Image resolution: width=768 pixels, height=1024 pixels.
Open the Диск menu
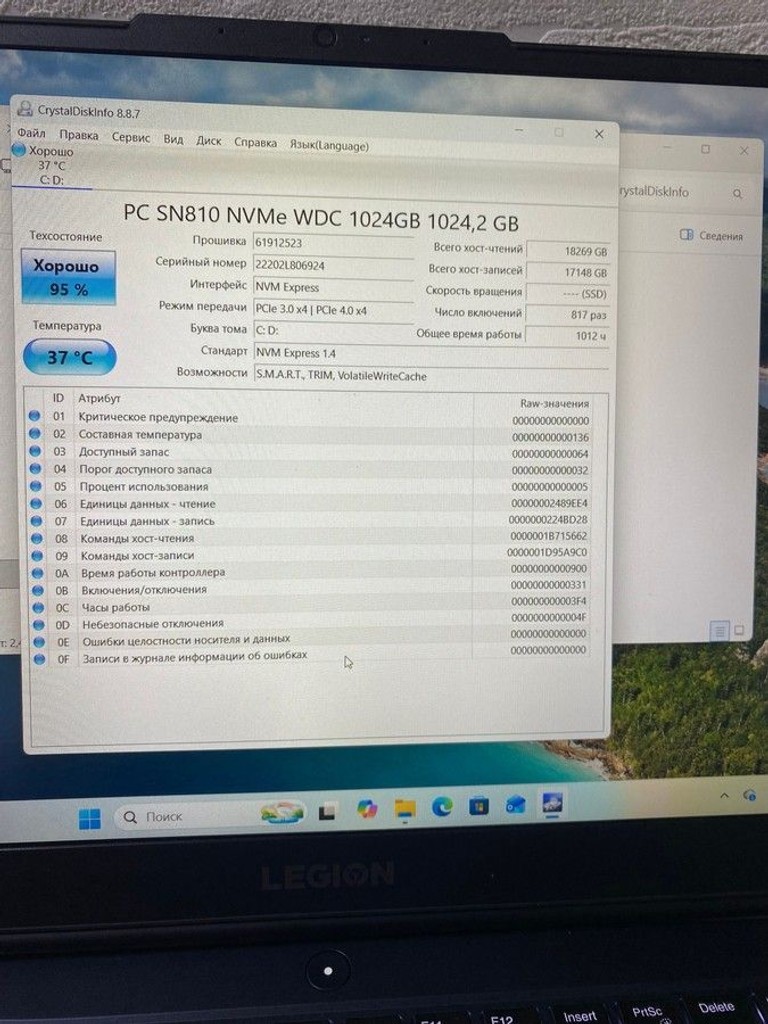click(x=208, y=140)
